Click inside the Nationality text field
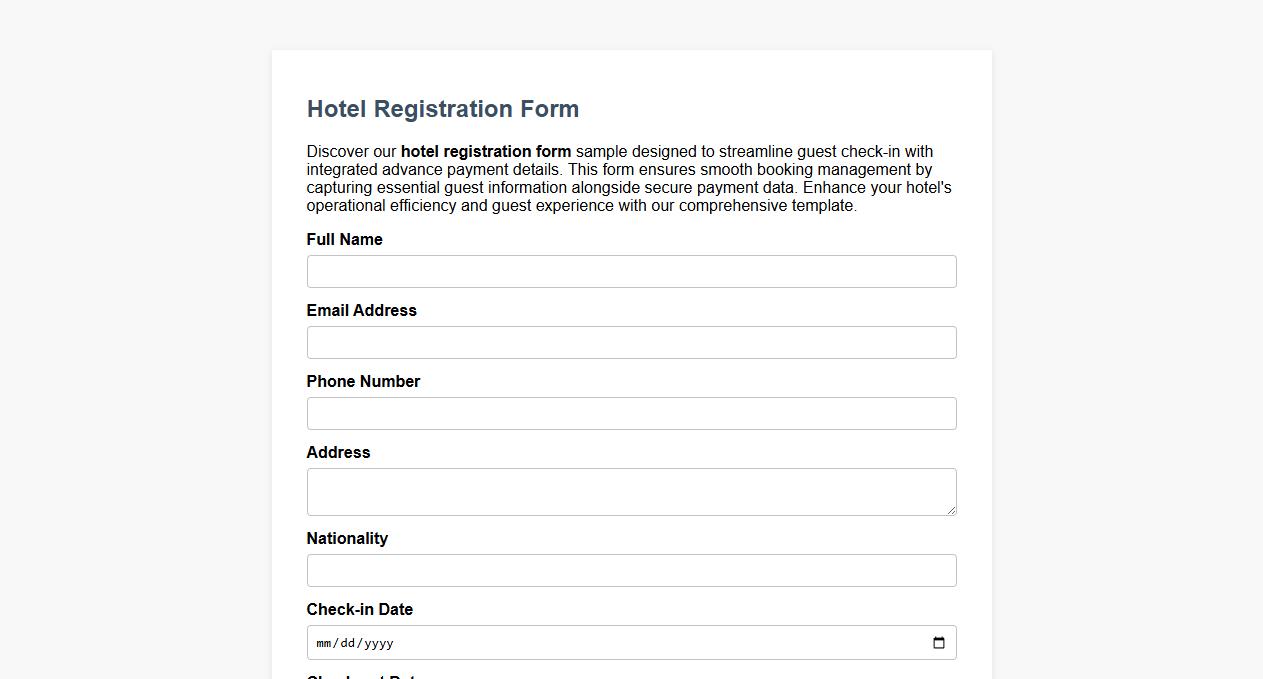Viewport: 1263px width, 679px height. coord(631,570)
